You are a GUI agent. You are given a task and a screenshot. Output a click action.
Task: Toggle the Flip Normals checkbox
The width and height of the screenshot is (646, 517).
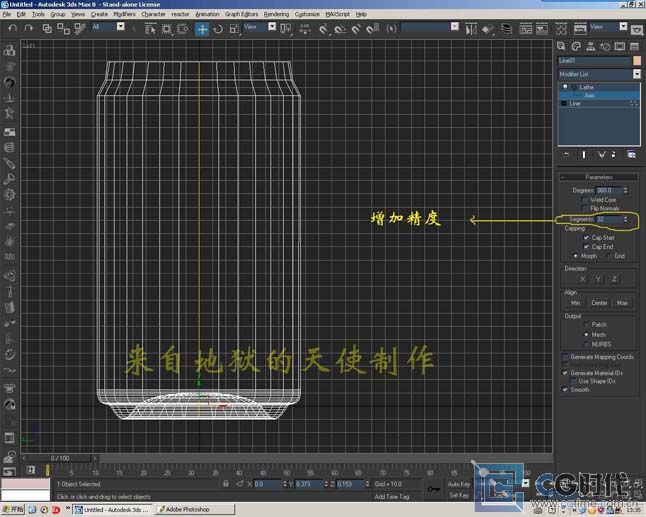coord(586,208)
